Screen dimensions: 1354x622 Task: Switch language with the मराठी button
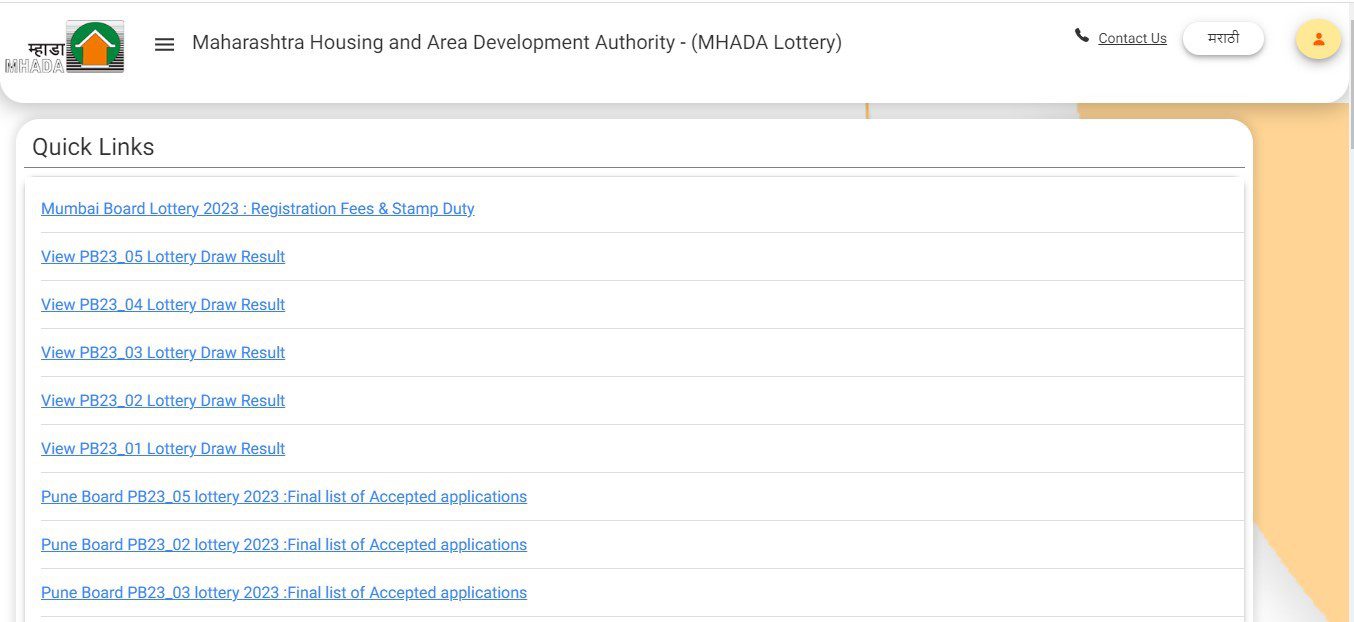click(1223, 38)
